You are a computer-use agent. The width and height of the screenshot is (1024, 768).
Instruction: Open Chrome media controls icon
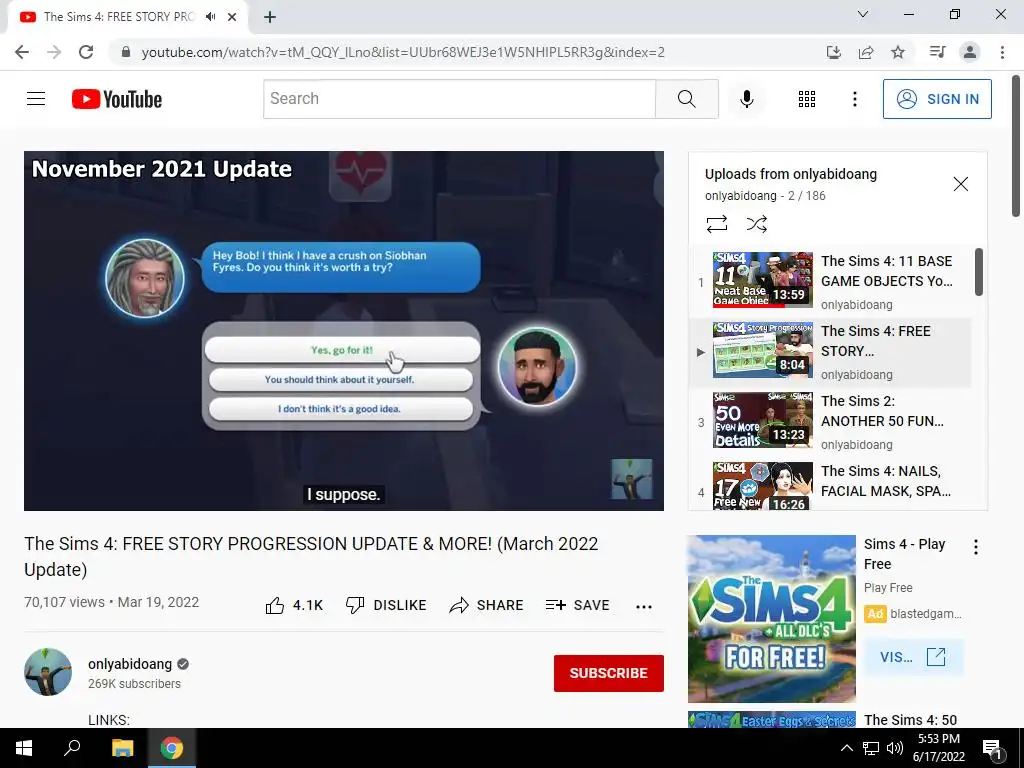point(937,52)
